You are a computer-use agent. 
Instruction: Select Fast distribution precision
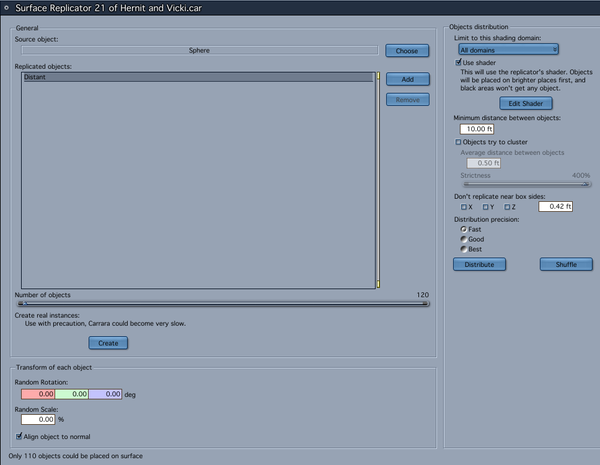[x=464, y=229]
